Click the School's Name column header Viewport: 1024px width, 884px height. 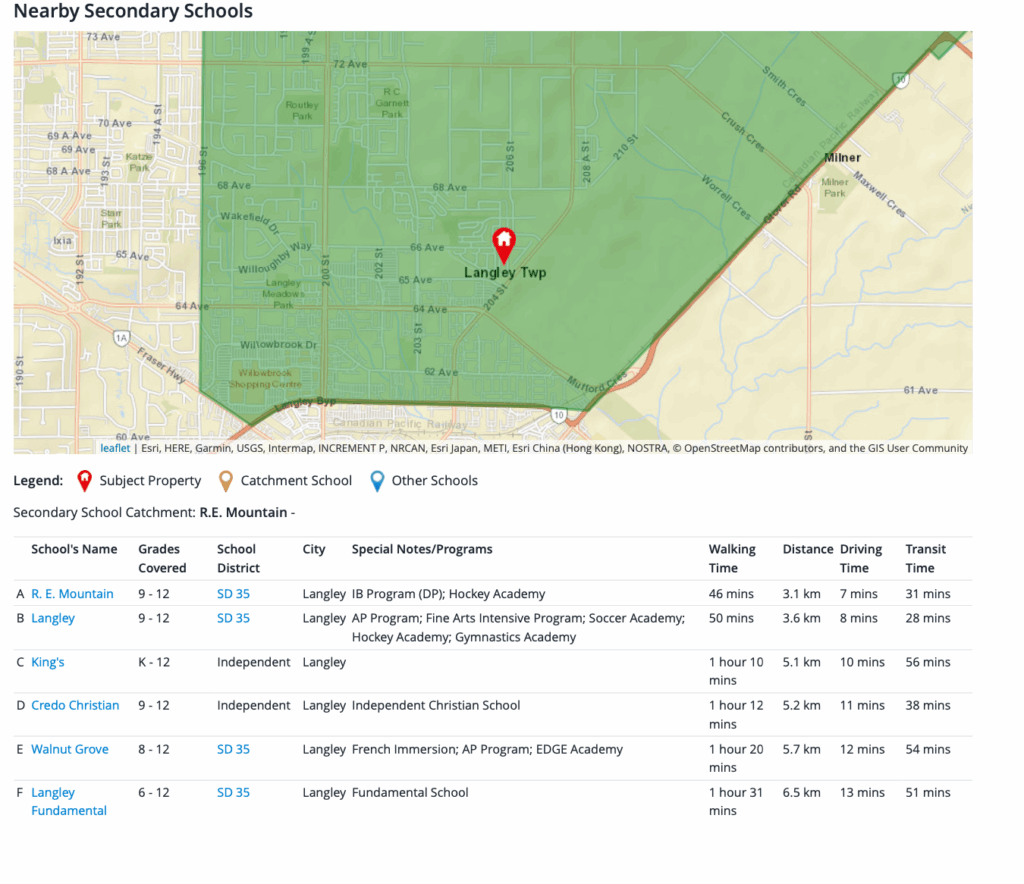[x=74, y=549]
